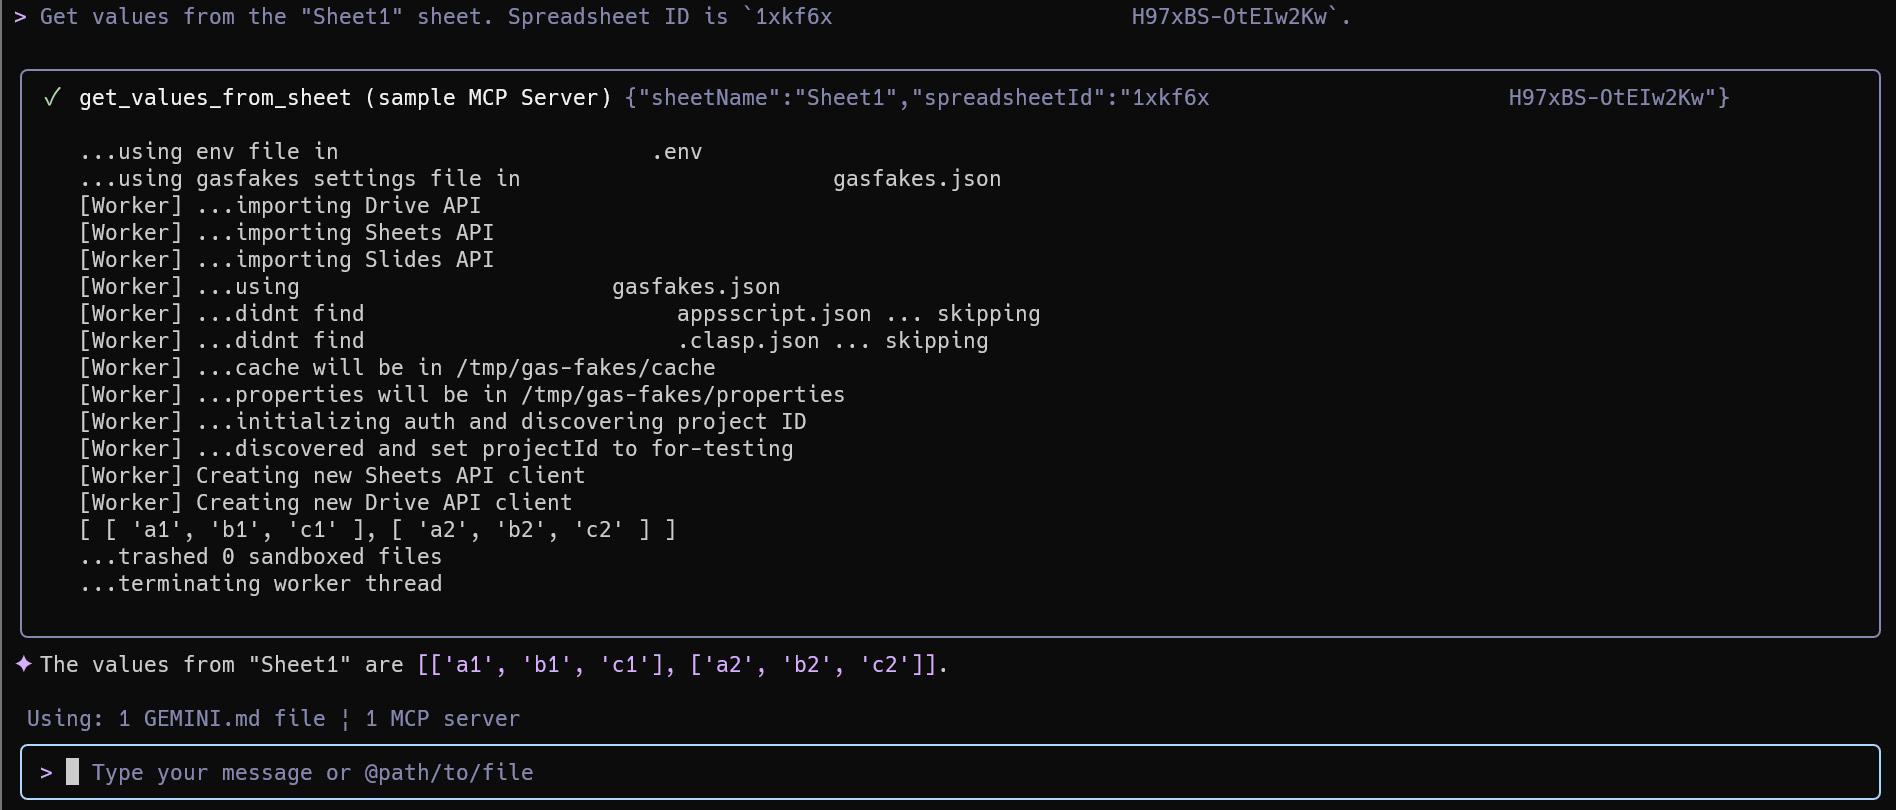The height and width of the screenshot is (810, 1896).
Task: Click the prompt arrow in the input box
Action: 46,772
